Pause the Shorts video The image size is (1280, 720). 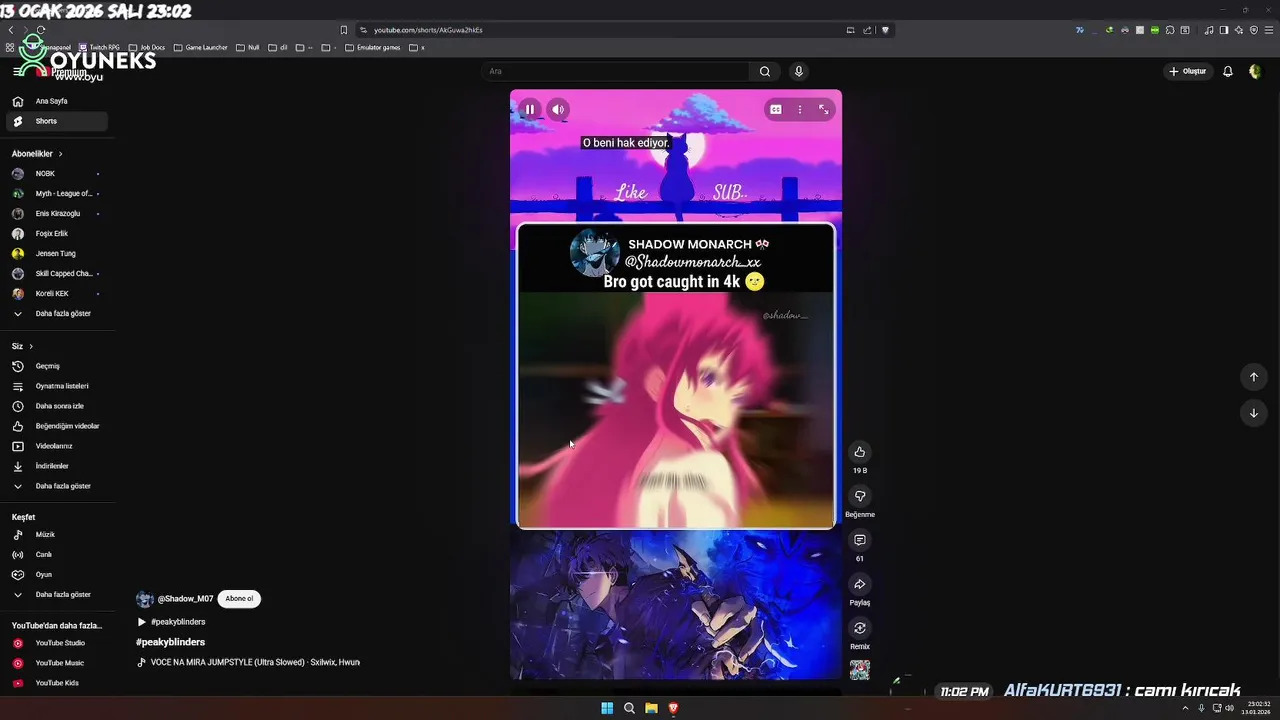pyautogui.click(x=530, y=110)
